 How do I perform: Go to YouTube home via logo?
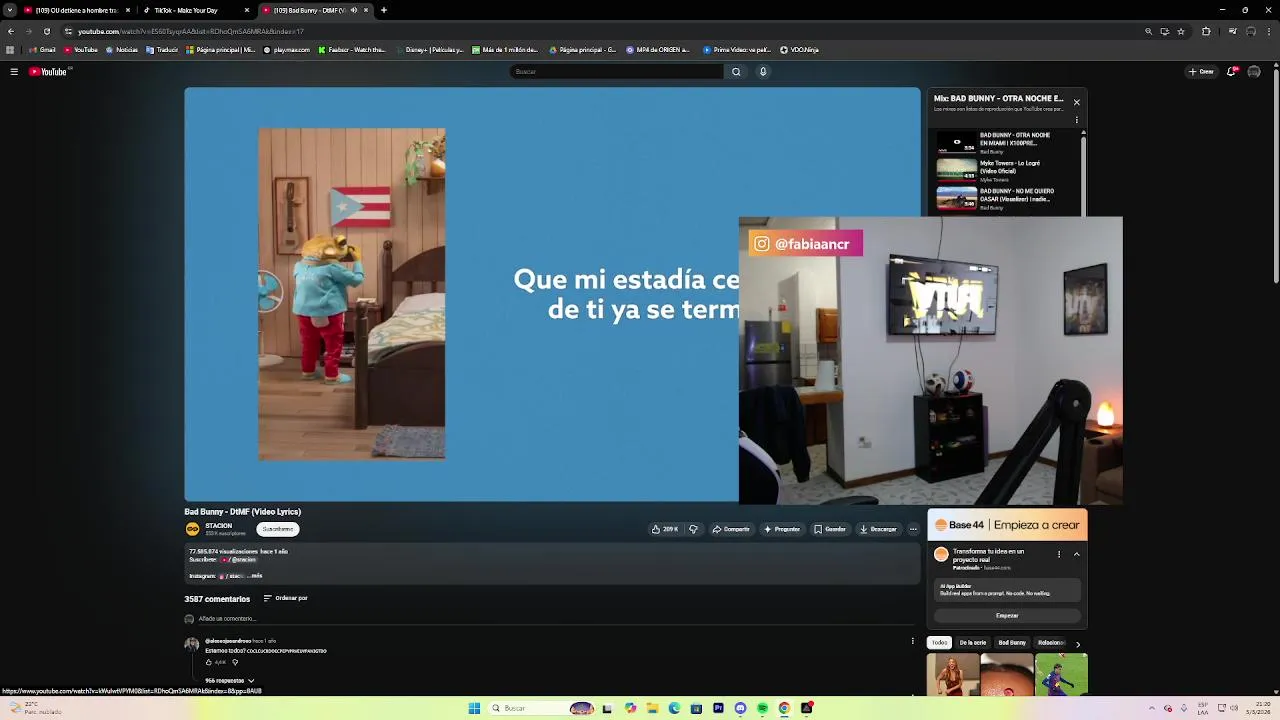pos(48,71)
